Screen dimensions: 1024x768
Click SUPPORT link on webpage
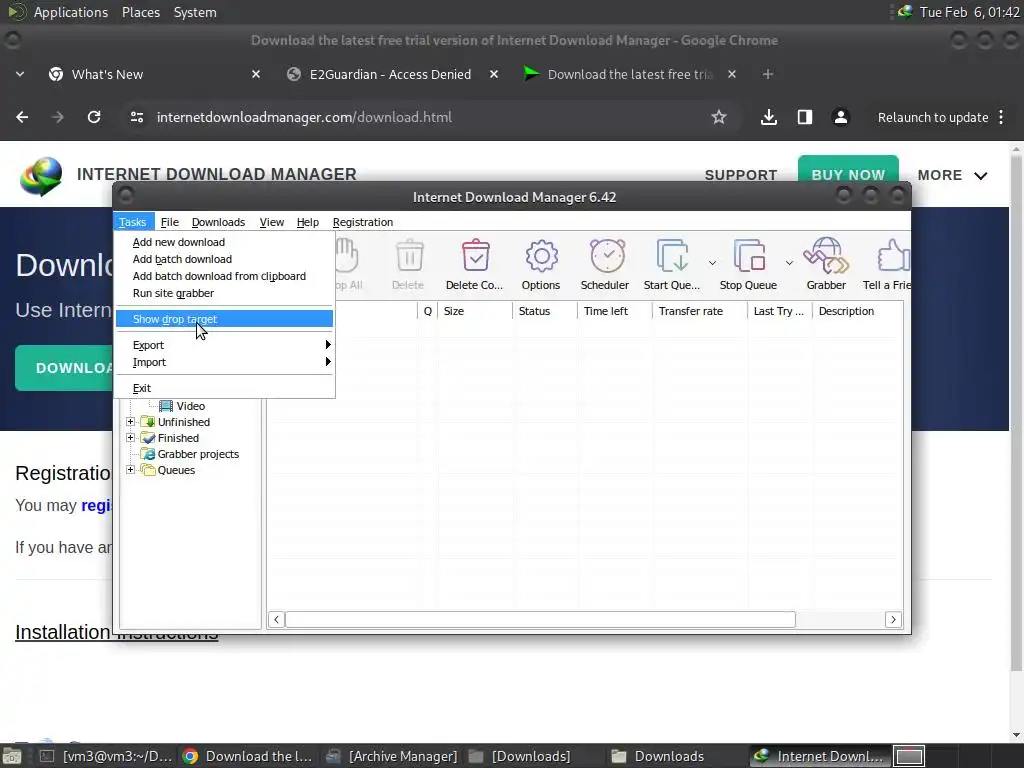[741, 175]
